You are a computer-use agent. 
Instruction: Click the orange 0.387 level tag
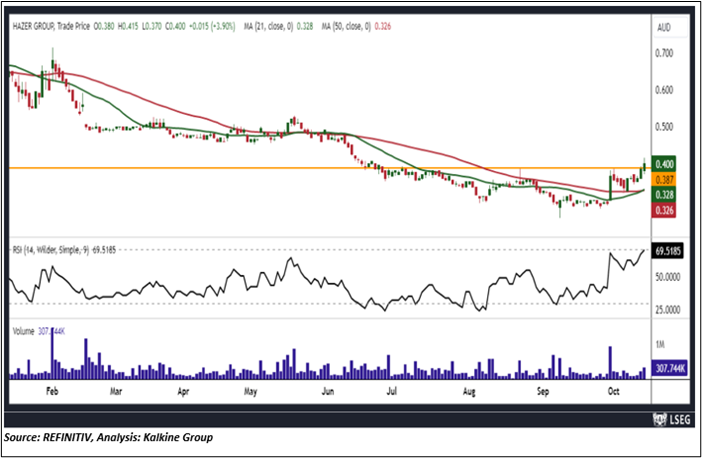coord(663,180)
